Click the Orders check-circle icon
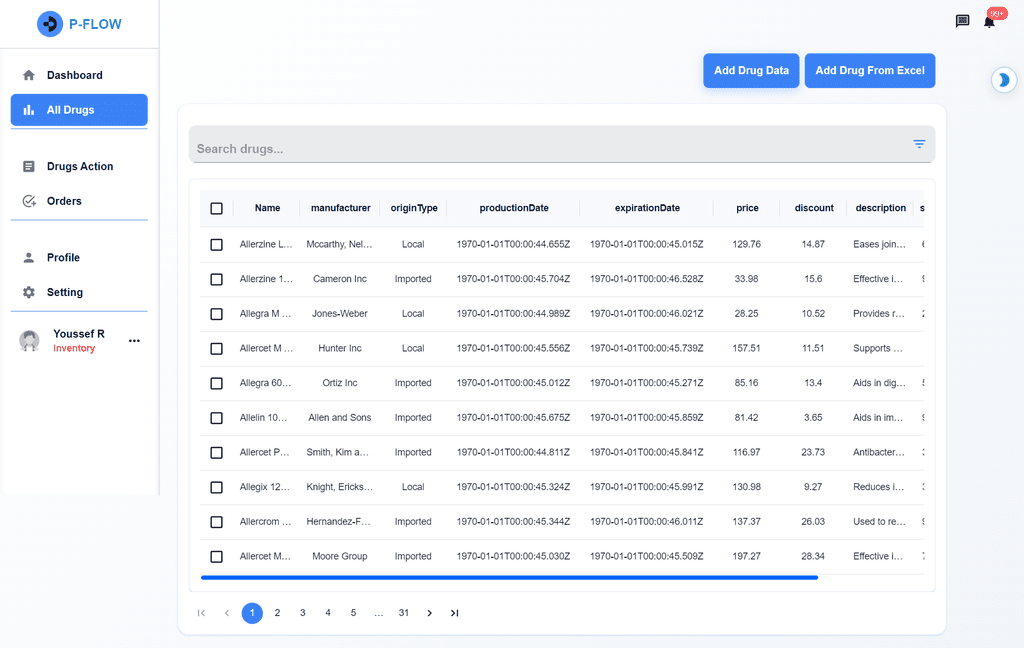Image resolution: width=1024 pixels, height=648 pixels. coord(29,201)
